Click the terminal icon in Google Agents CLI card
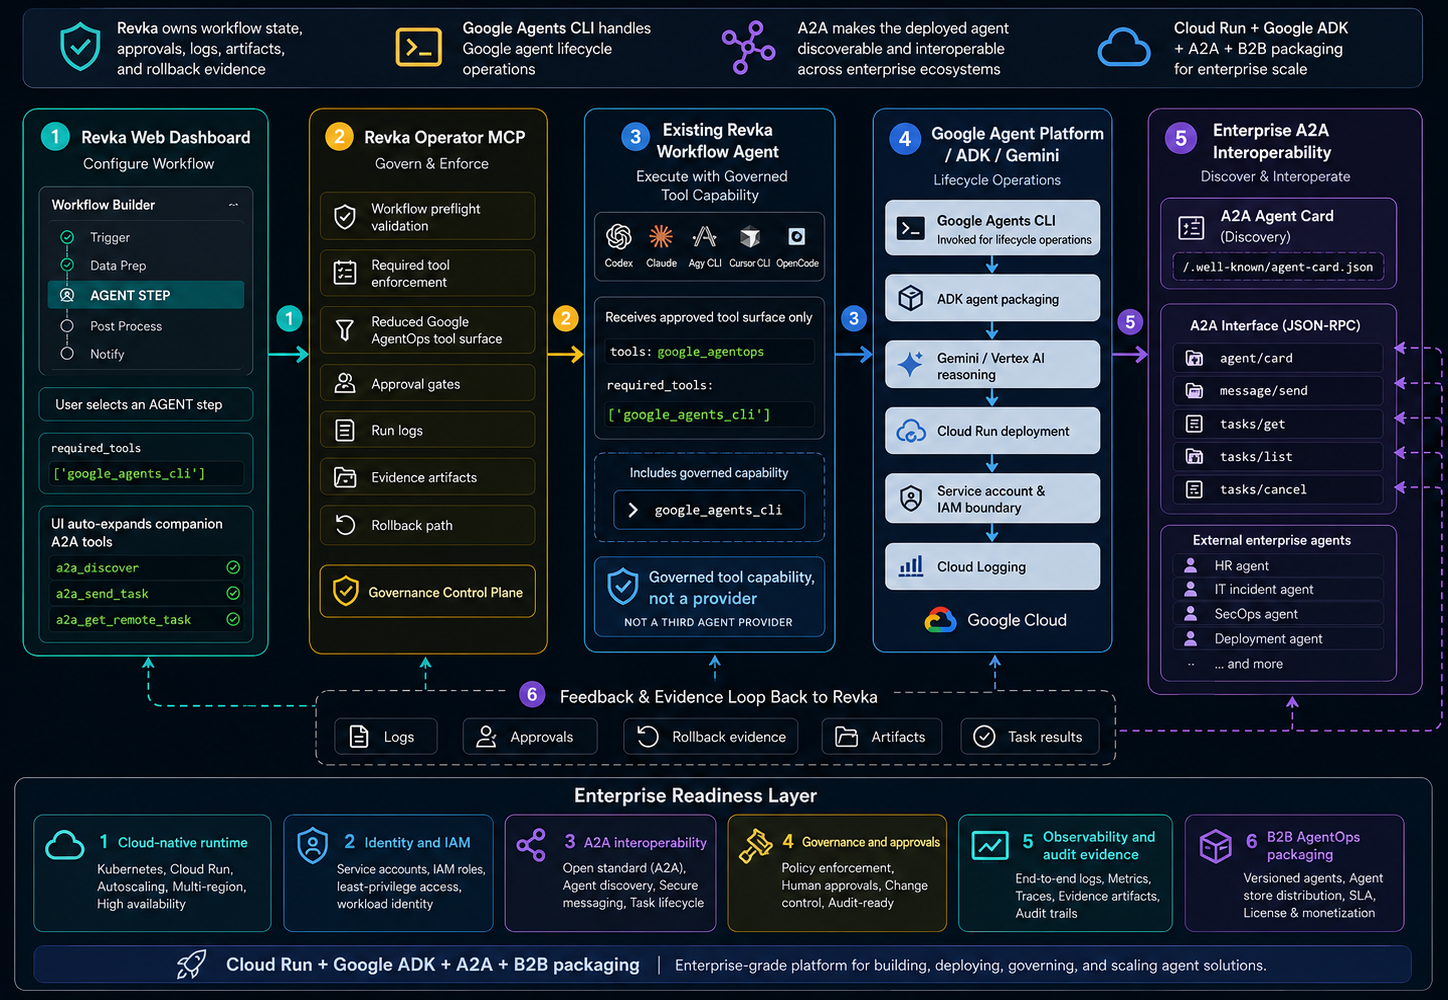 [x=911, y=229]
